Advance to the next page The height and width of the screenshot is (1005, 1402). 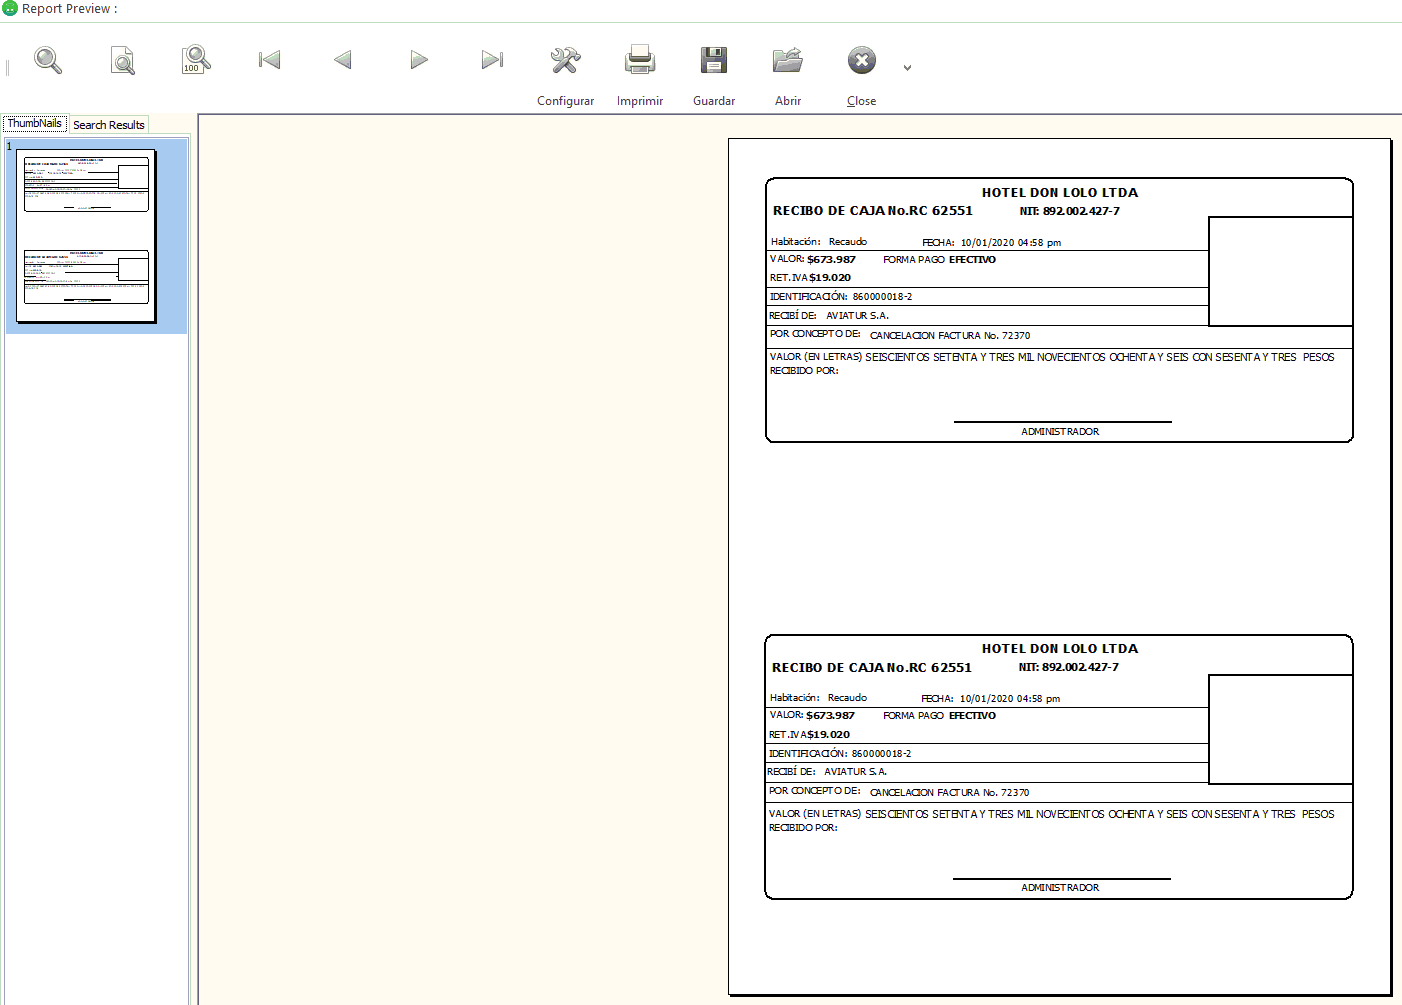pyautogui.click(x=418, y=60)
